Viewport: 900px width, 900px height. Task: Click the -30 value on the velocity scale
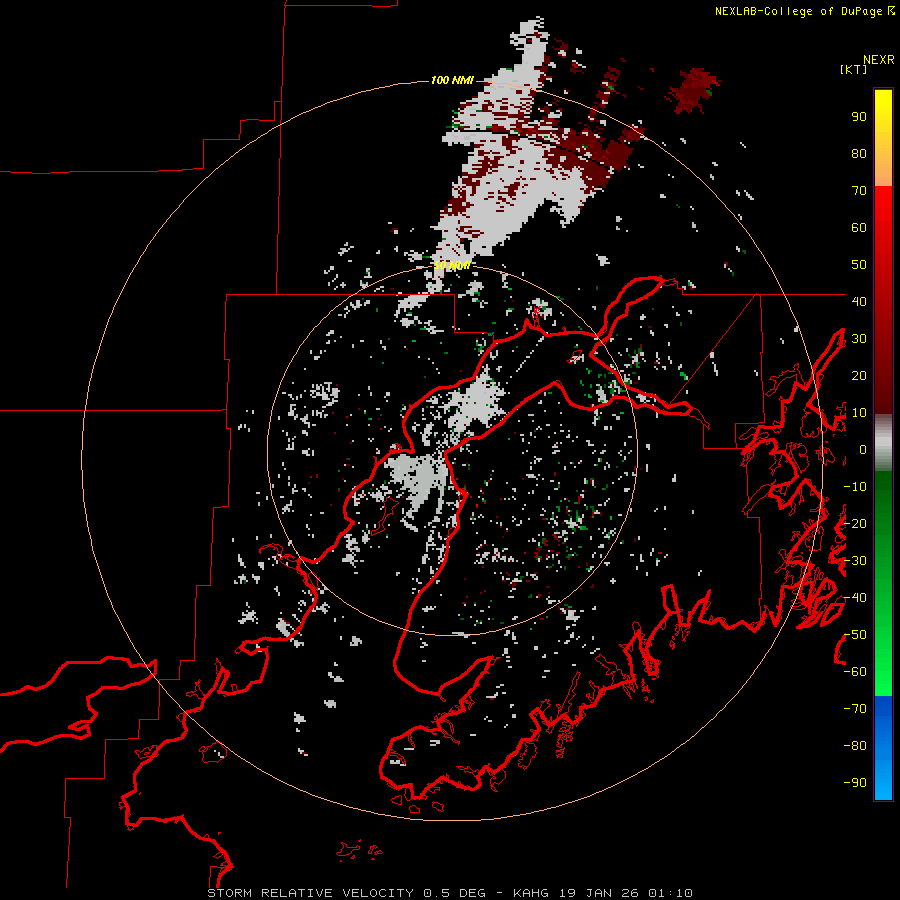[855, 561]
